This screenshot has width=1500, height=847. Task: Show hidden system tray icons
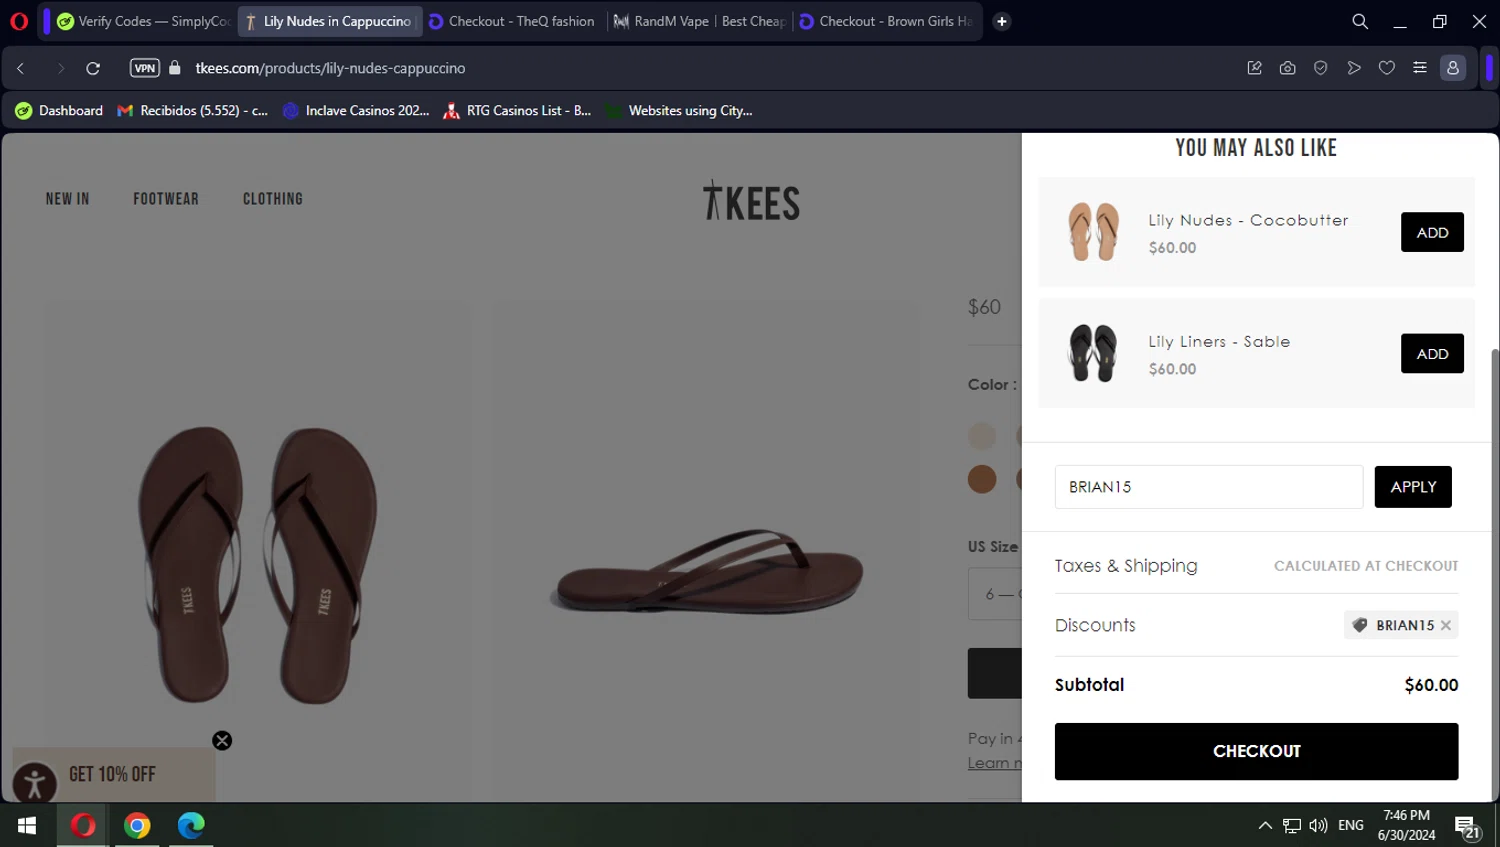(x=1265, y=825)
